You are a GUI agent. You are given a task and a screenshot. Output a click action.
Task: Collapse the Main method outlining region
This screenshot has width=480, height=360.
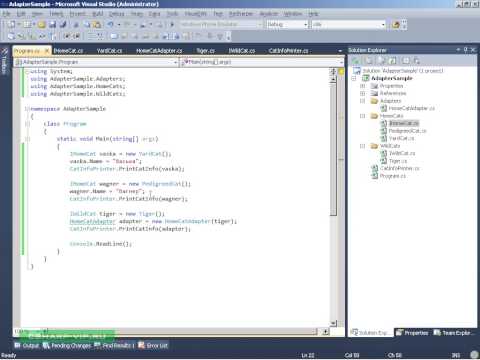tap(27, 139)
